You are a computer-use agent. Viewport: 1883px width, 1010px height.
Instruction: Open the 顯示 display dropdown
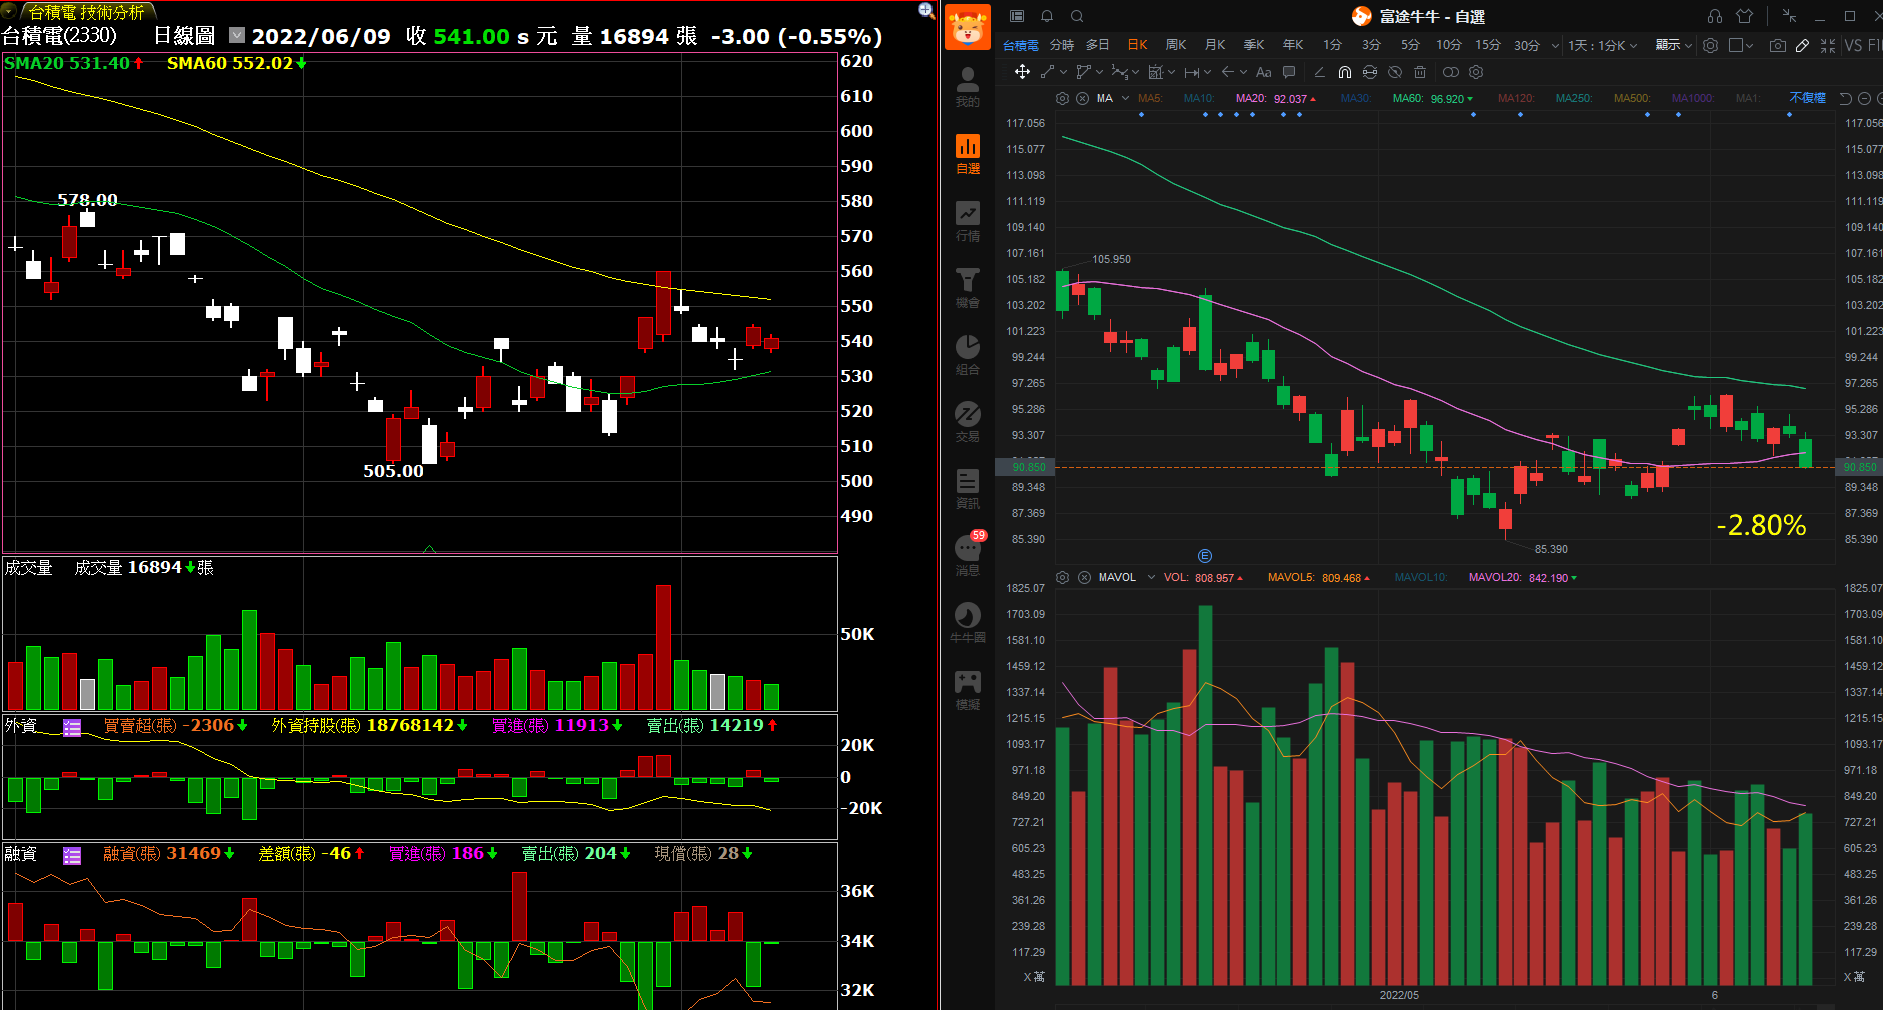(1673, 45)
